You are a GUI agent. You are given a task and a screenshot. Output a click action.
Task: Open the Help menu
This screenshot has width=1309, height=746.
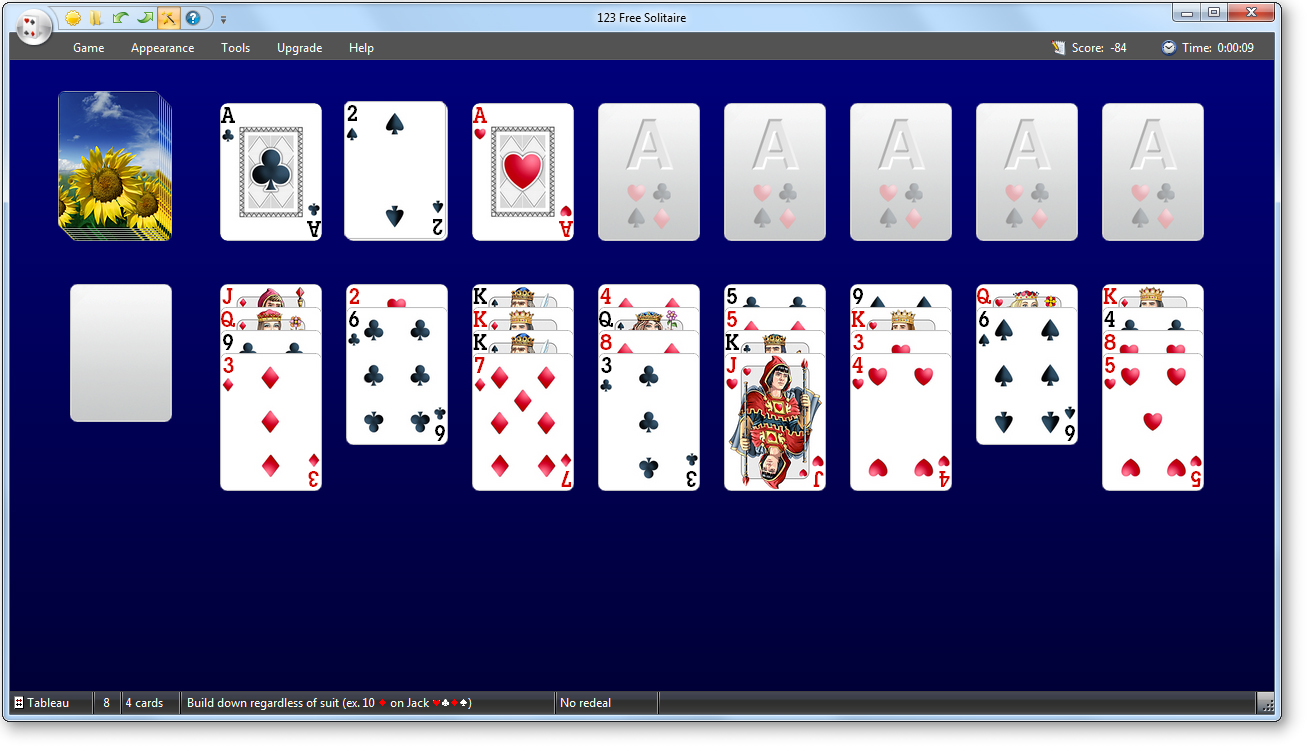pyautogui.click(x=361, y=48)
